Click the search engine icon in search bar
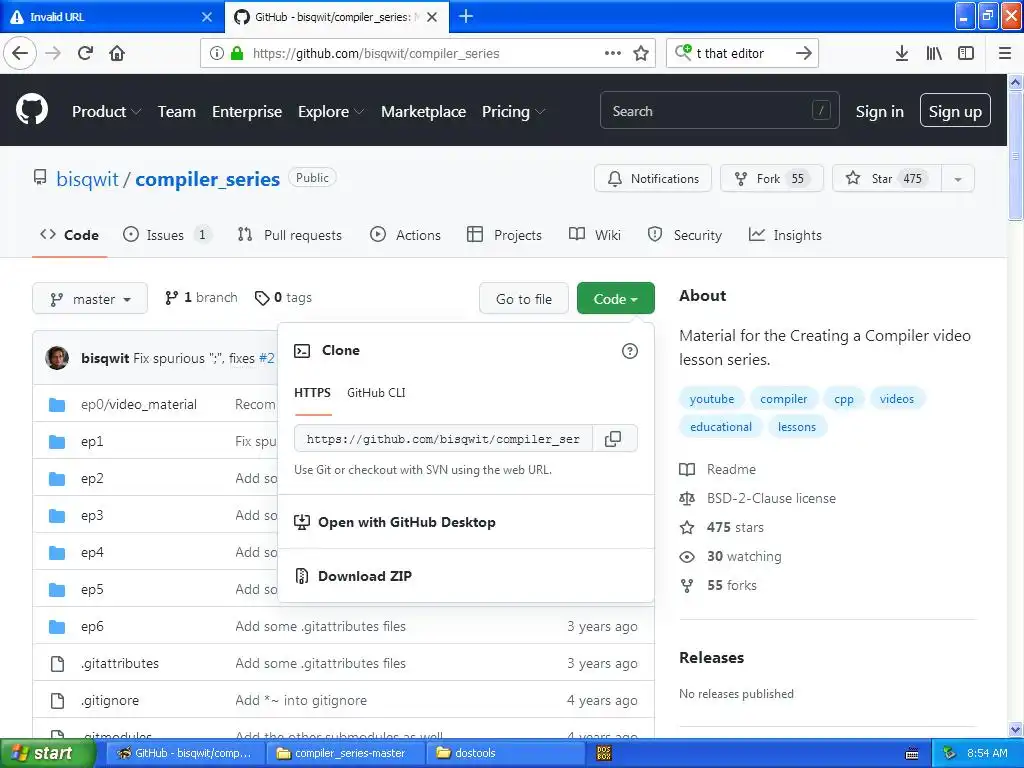1024x768 pixels. point(683,52)
